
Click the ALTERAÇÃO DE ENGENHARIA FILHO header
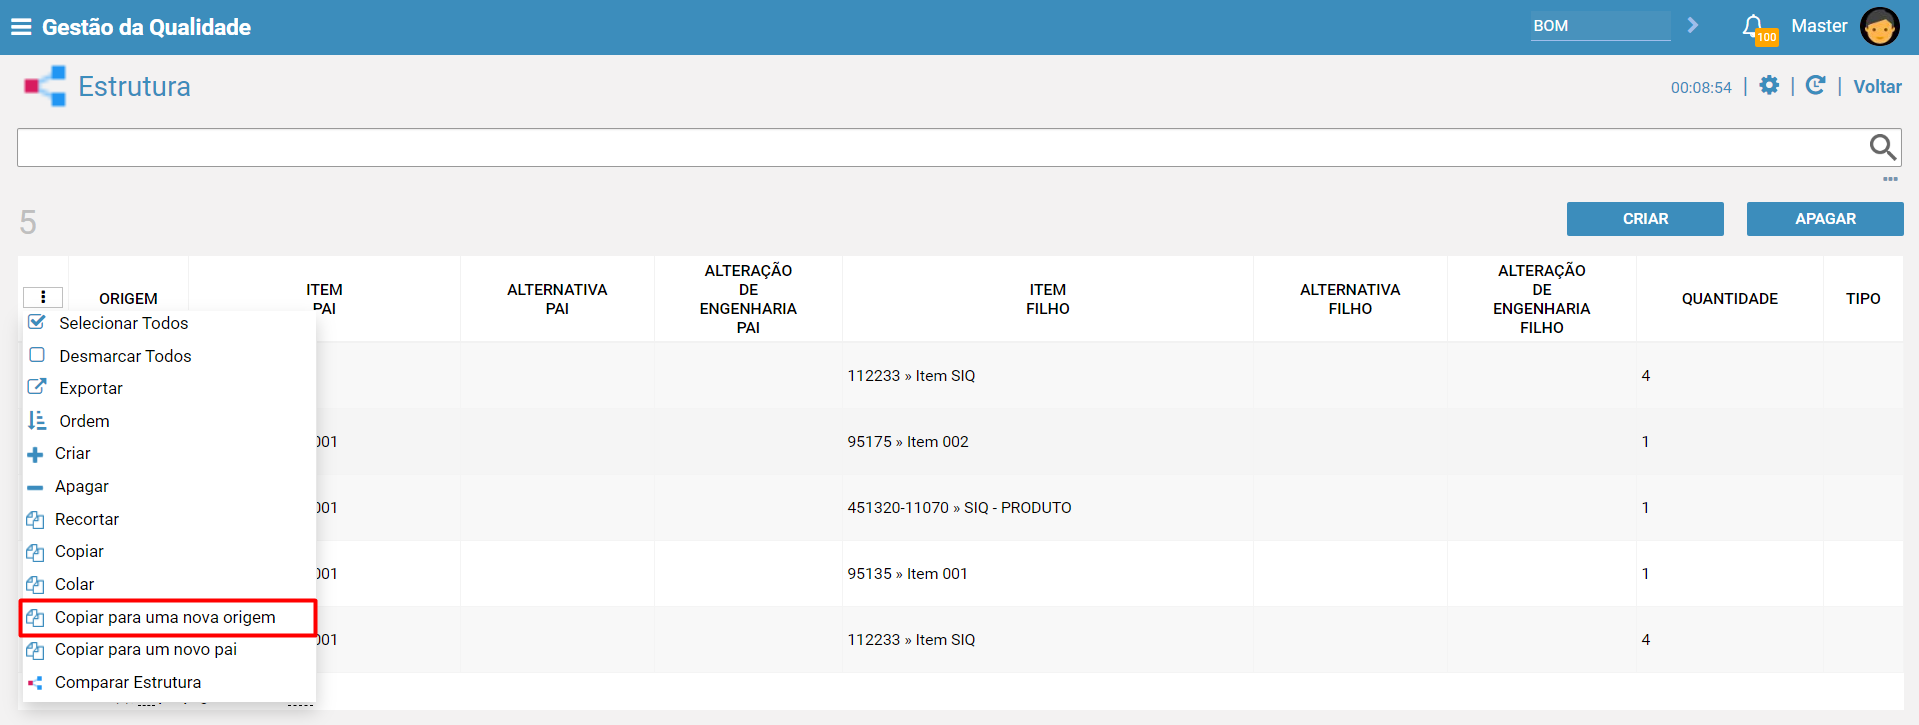coord(1541,299)
